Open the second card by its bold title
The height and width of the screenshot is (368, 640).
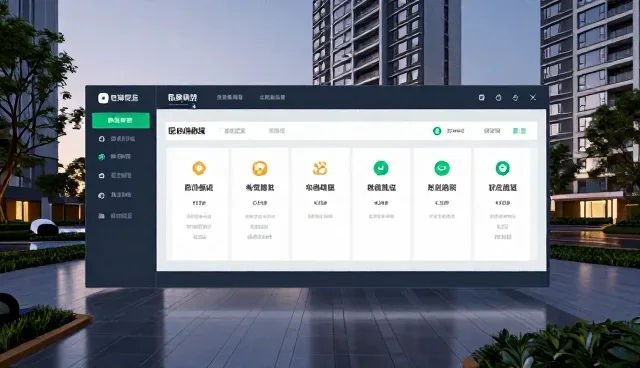(260, 188)
